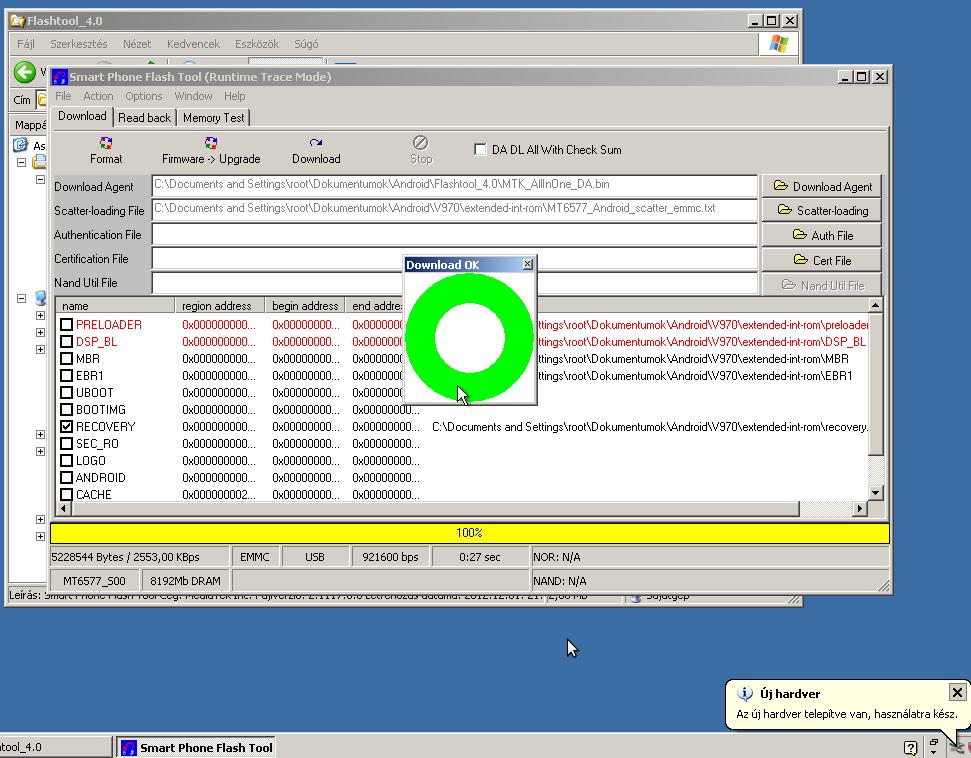Close the Download OK popup
This screenshot has height=758, width=971.
pos(527,264)
